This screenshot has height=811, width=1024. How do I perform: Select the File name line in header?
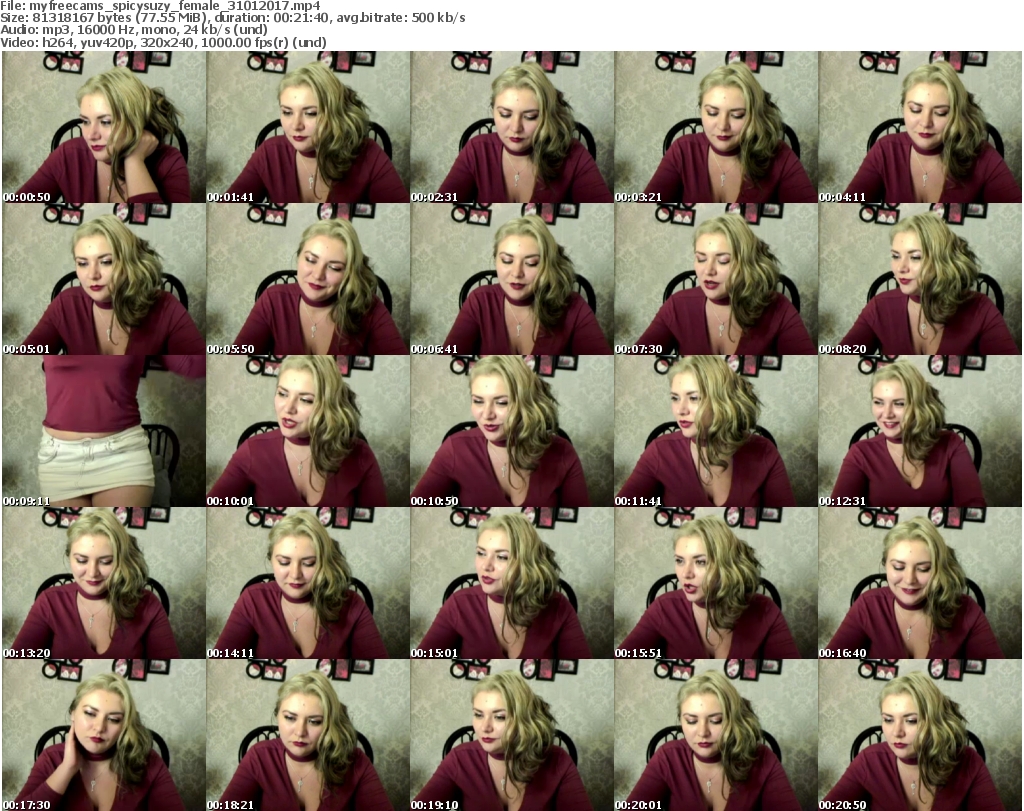pyautogui.click(x=160, y=6)
